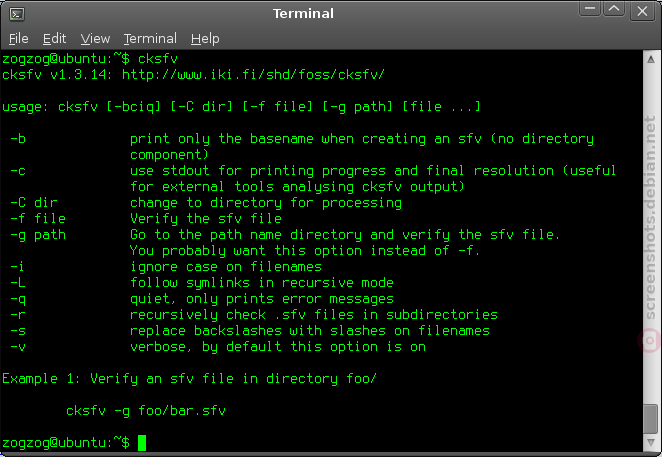
Task: Open the View menu
Action: [95, 39]
